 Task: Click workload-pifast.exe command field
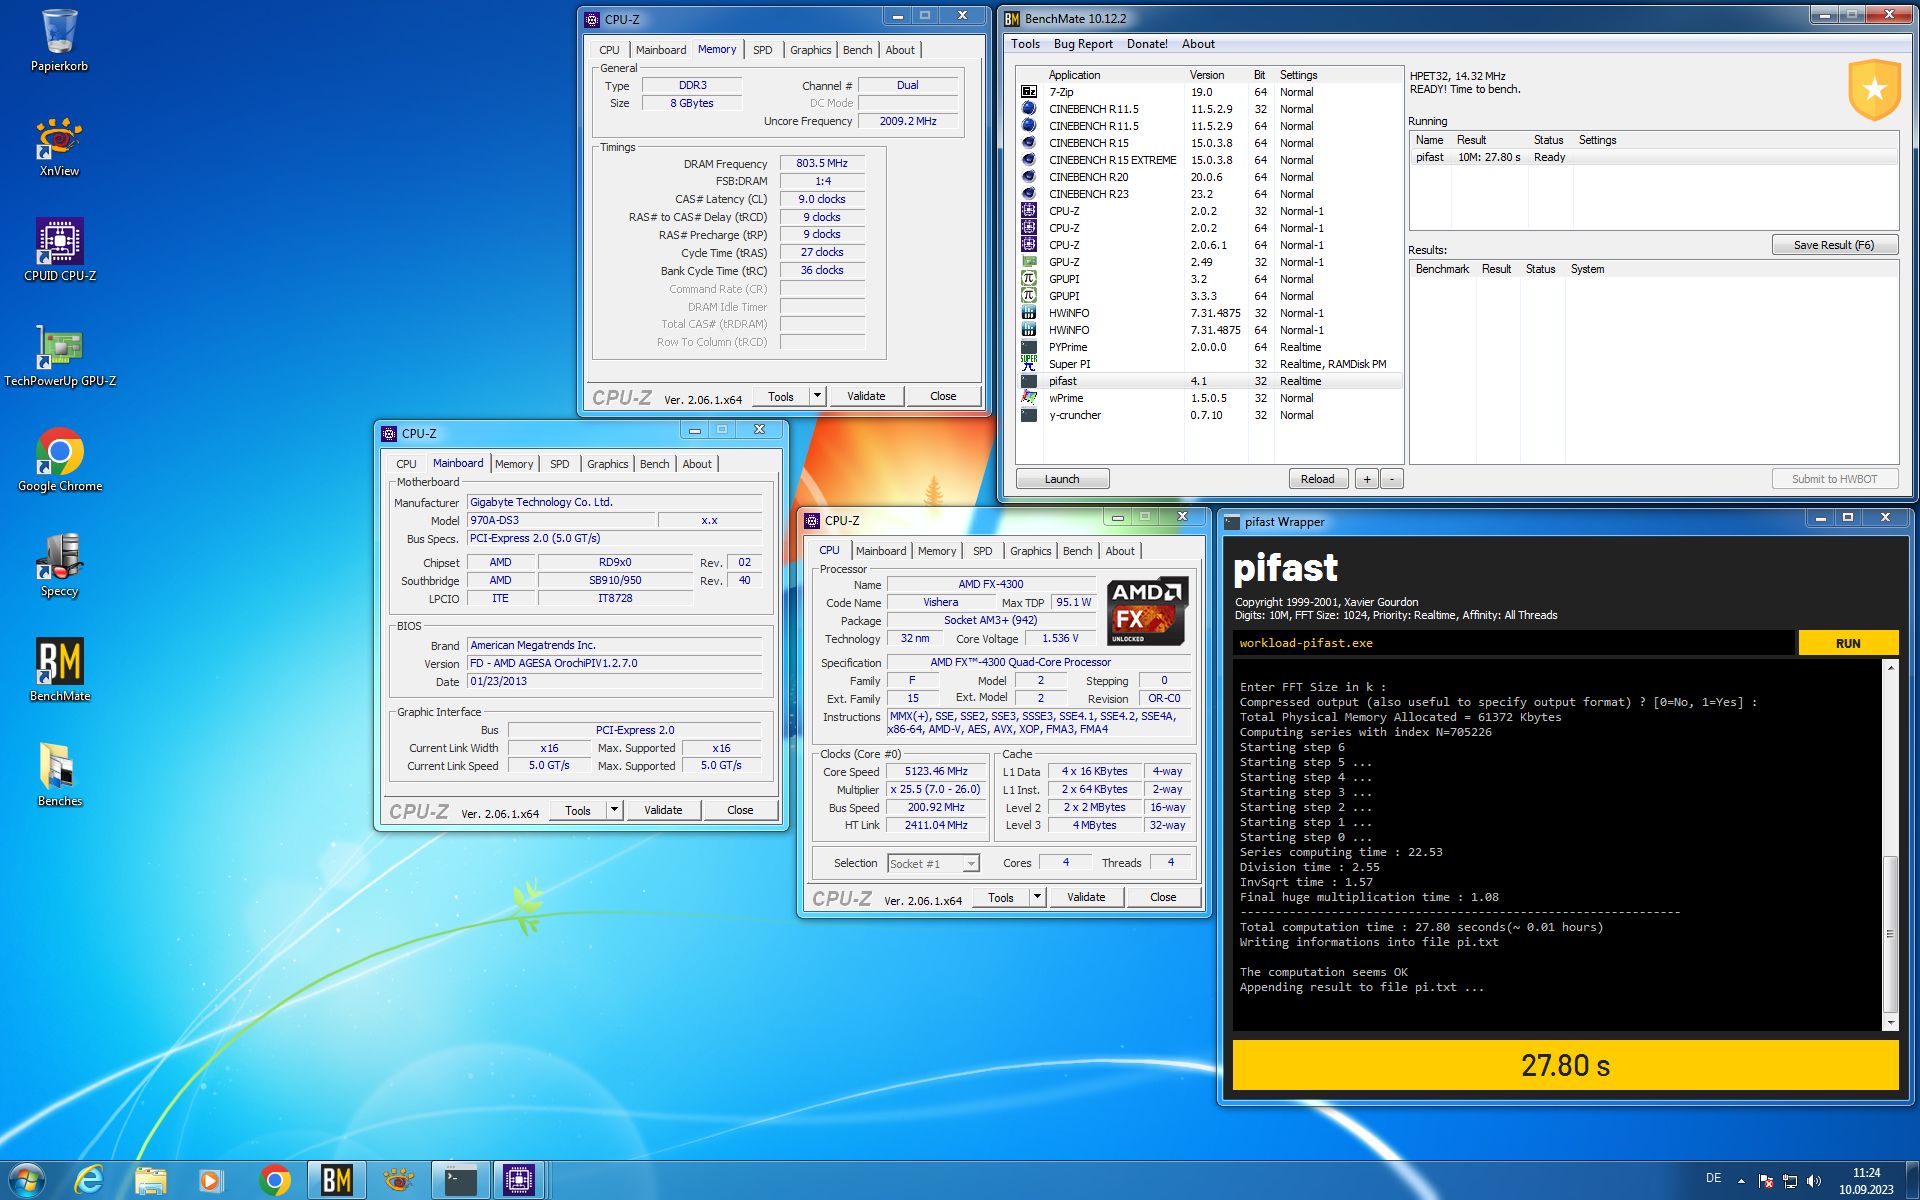pyautogui.click(x=1513, y=643)
